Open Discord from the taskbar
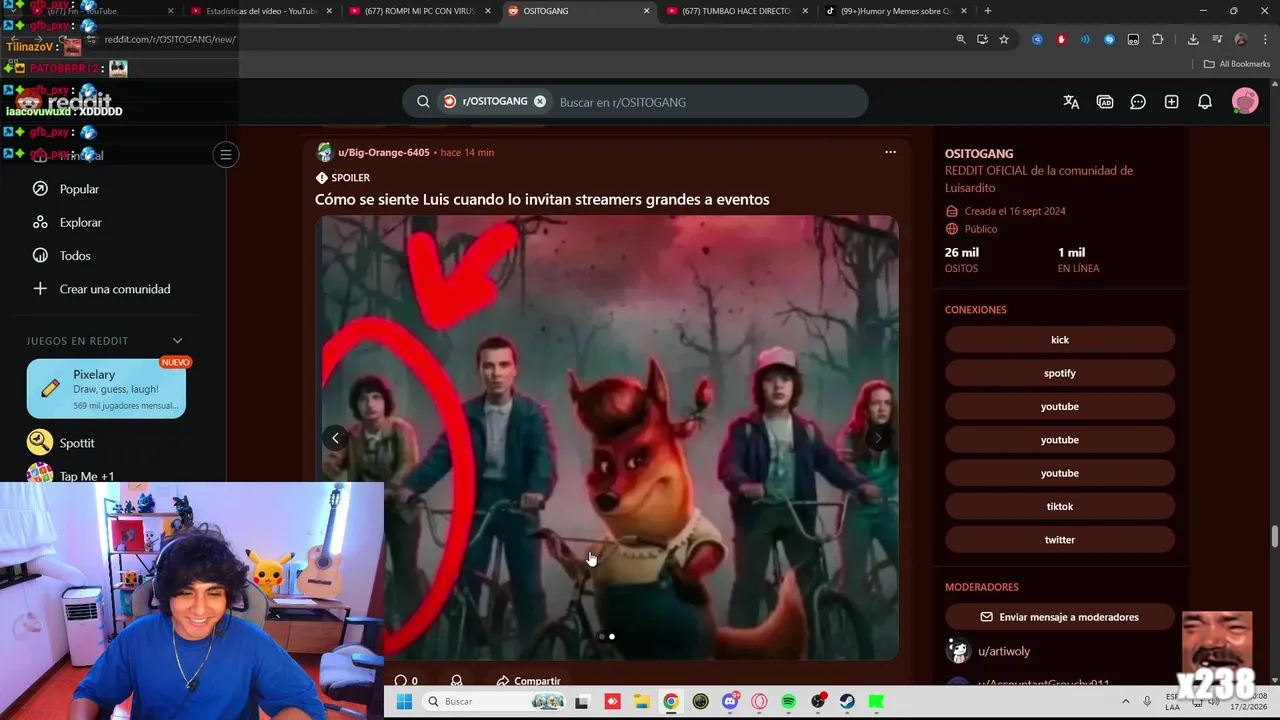 click(731, 702)
